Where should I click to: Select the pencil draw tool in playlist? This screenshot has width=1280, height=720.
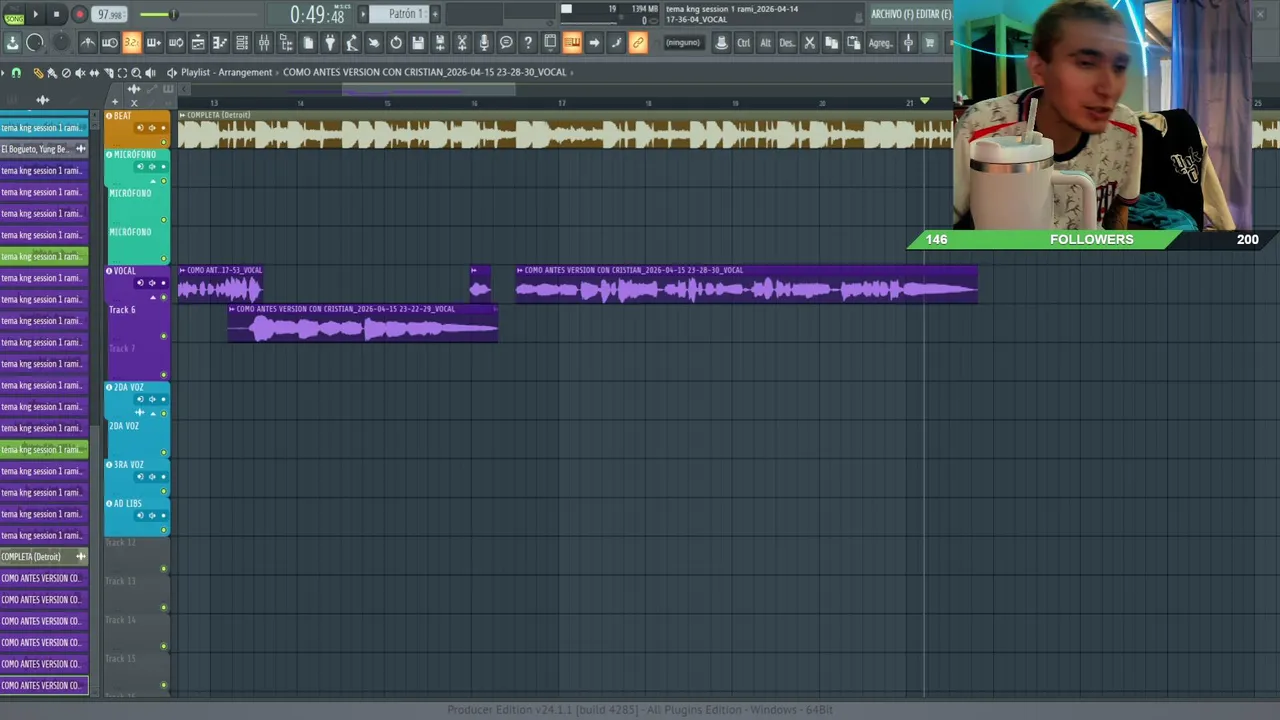pos(38,72)
